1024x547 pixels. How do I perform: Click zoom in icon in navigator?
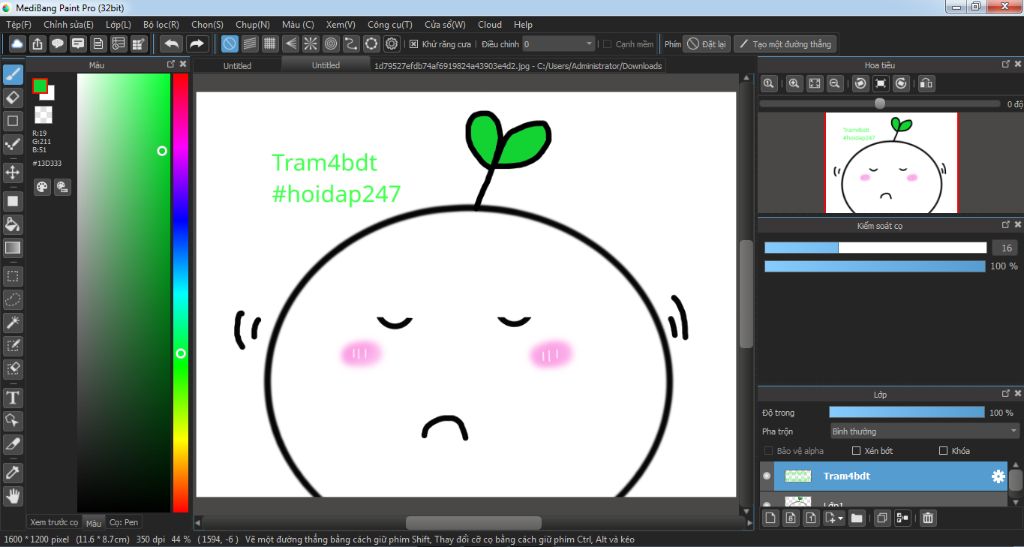coord(794,84)
